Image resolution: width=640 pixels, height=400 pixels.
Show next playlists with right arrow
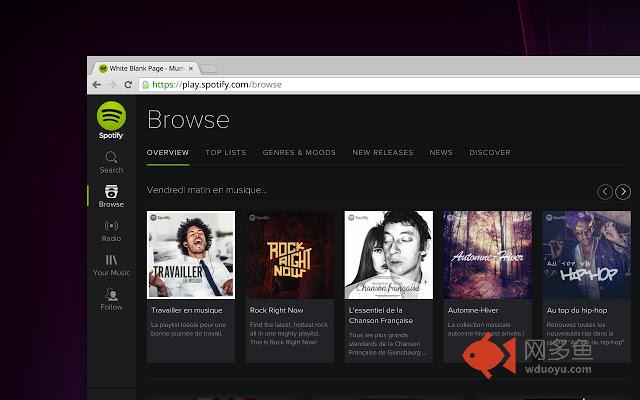[623, 191]
